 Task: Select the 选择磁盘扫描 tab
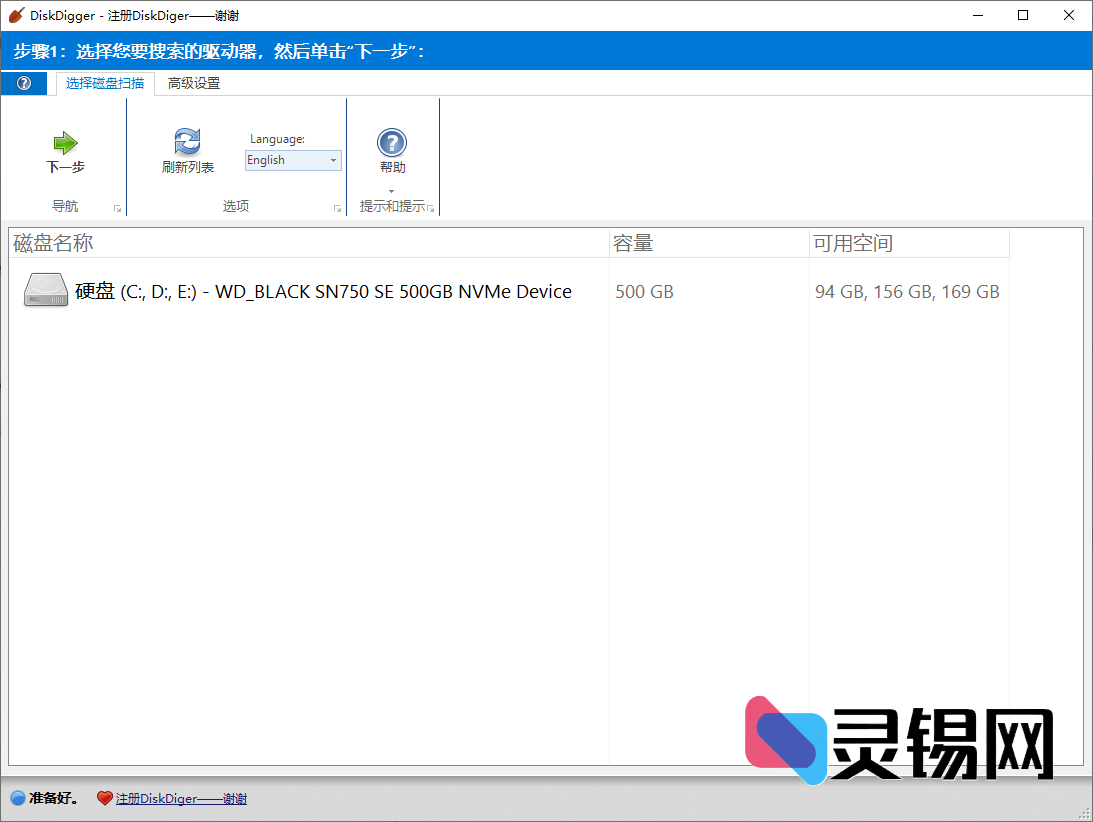tap(104, 83)
